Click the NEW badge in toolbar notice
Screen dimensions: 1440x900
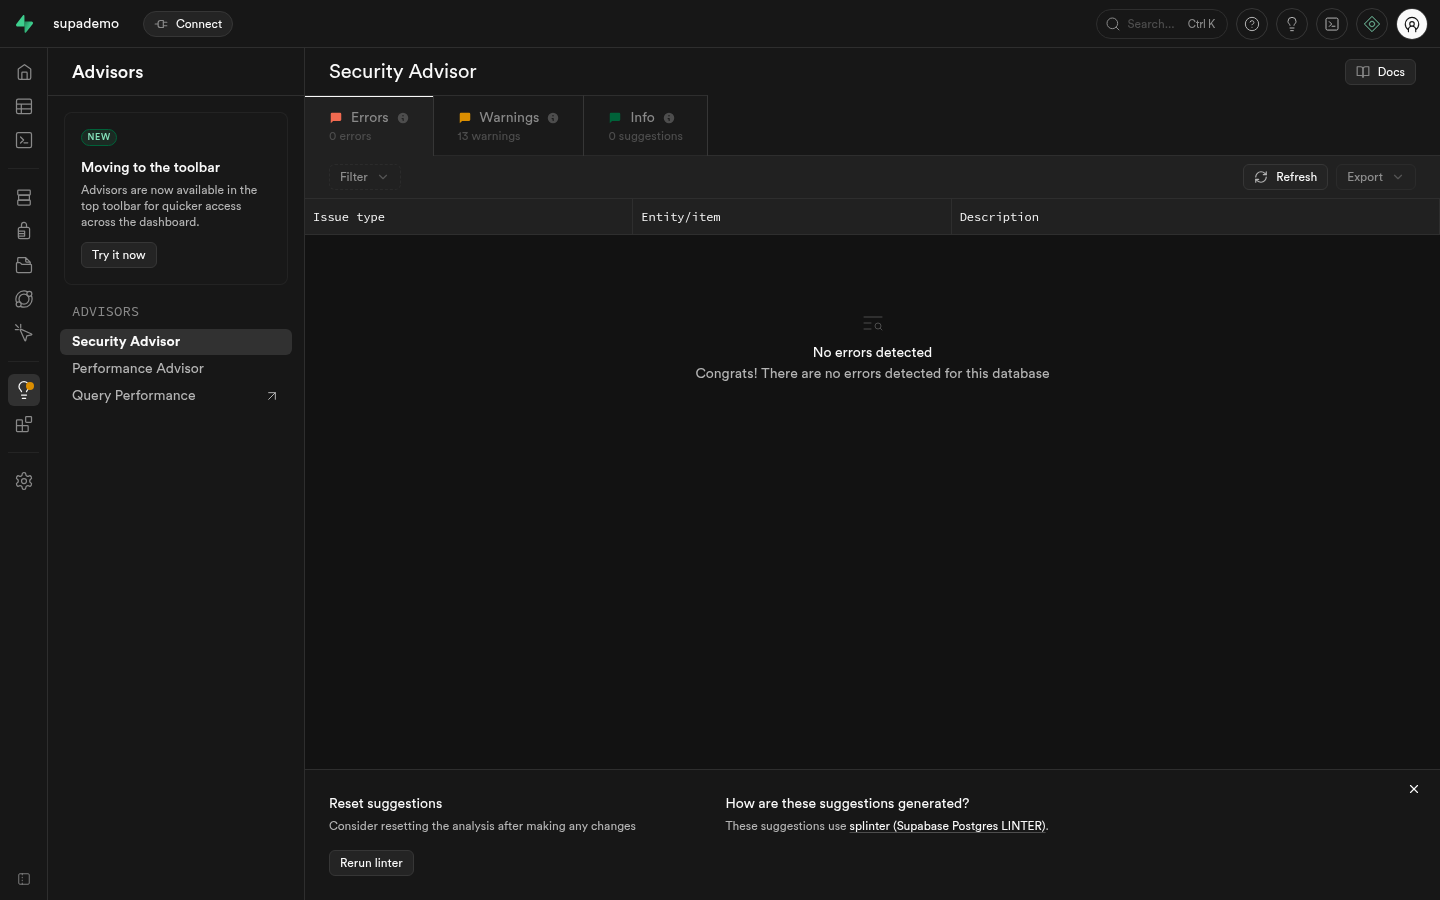point(99,137)
